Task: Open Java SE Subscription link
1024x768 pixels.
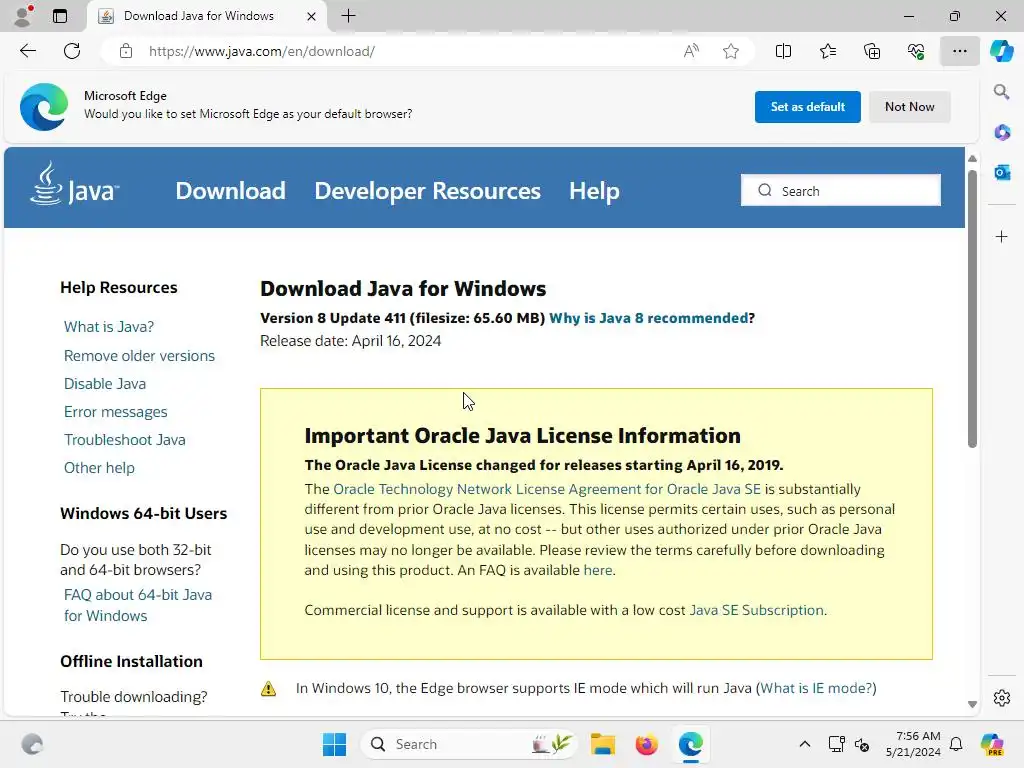Action: (756, 610)
